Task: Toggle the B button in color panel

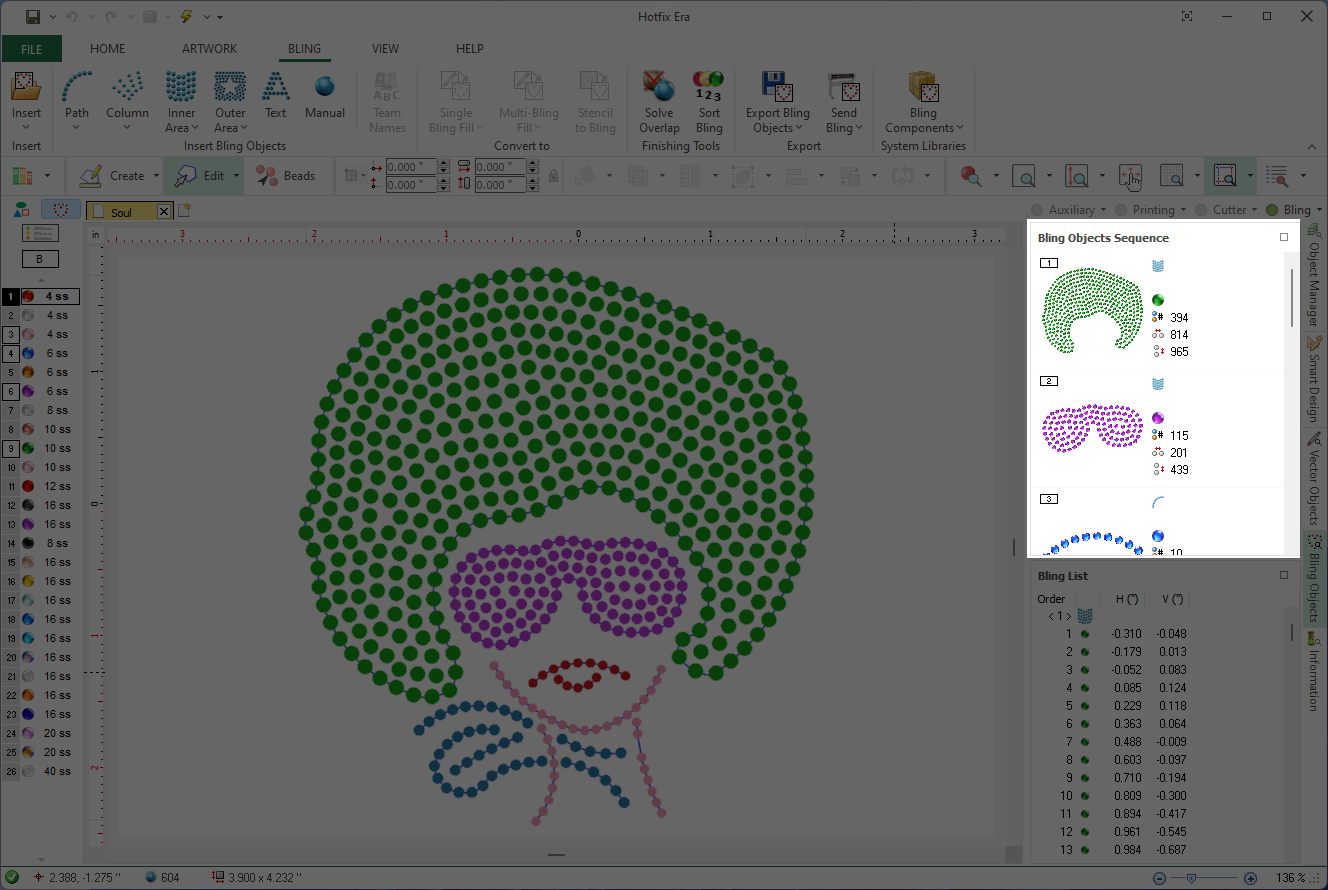Action: click(x=40, y=259)
